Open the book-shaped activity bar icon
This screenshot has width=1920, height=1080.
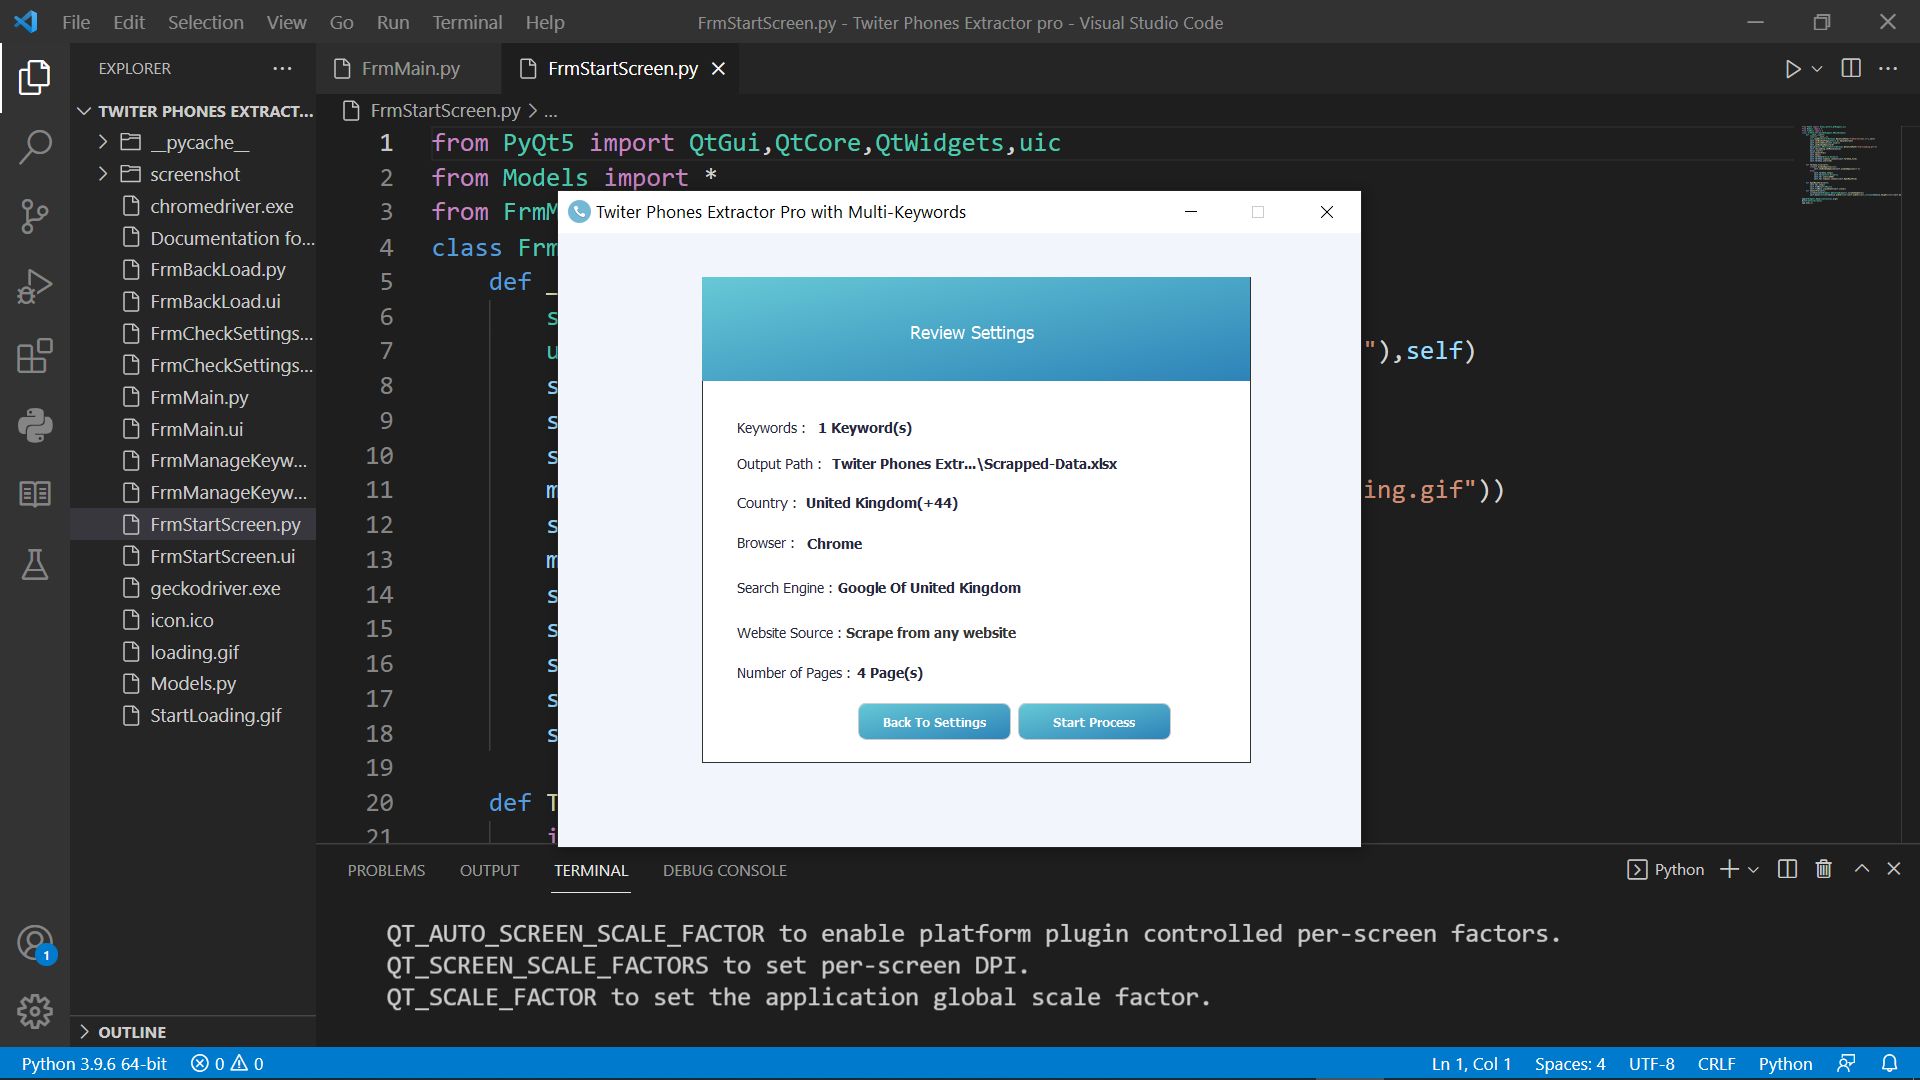34,494
